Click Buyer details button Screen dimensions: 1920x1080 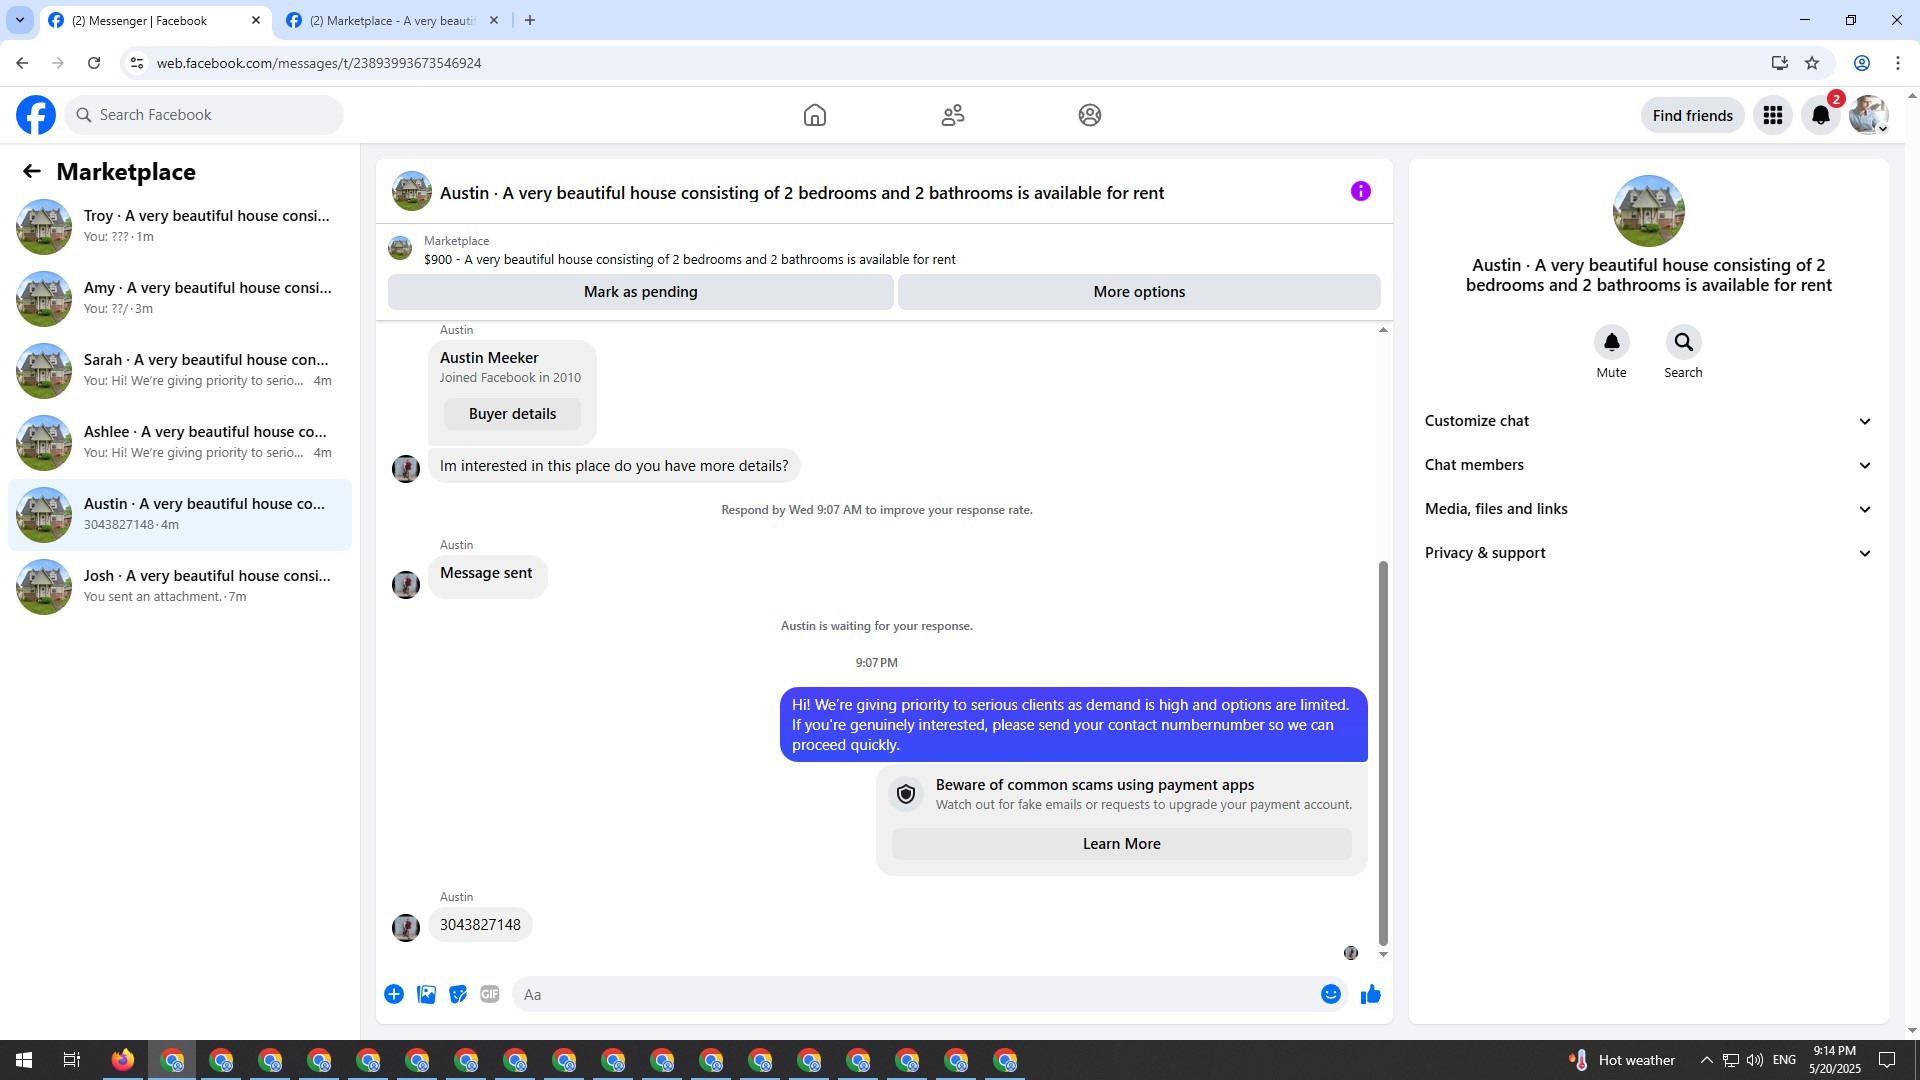point(512,414)
